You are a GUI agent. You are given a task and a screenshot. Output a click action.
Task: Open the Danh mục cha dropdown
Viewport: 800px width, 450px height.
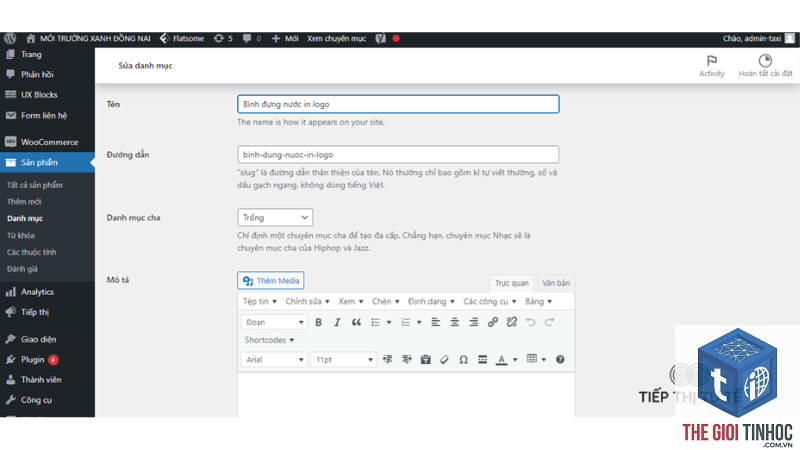tap(275, 217)
